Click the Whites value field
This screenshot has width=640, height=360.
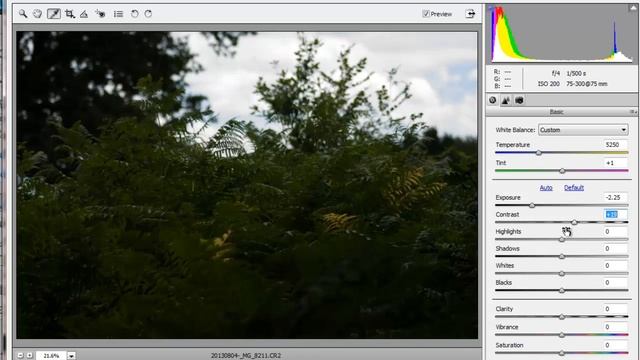pyautogui.click(x=616, y=266)
